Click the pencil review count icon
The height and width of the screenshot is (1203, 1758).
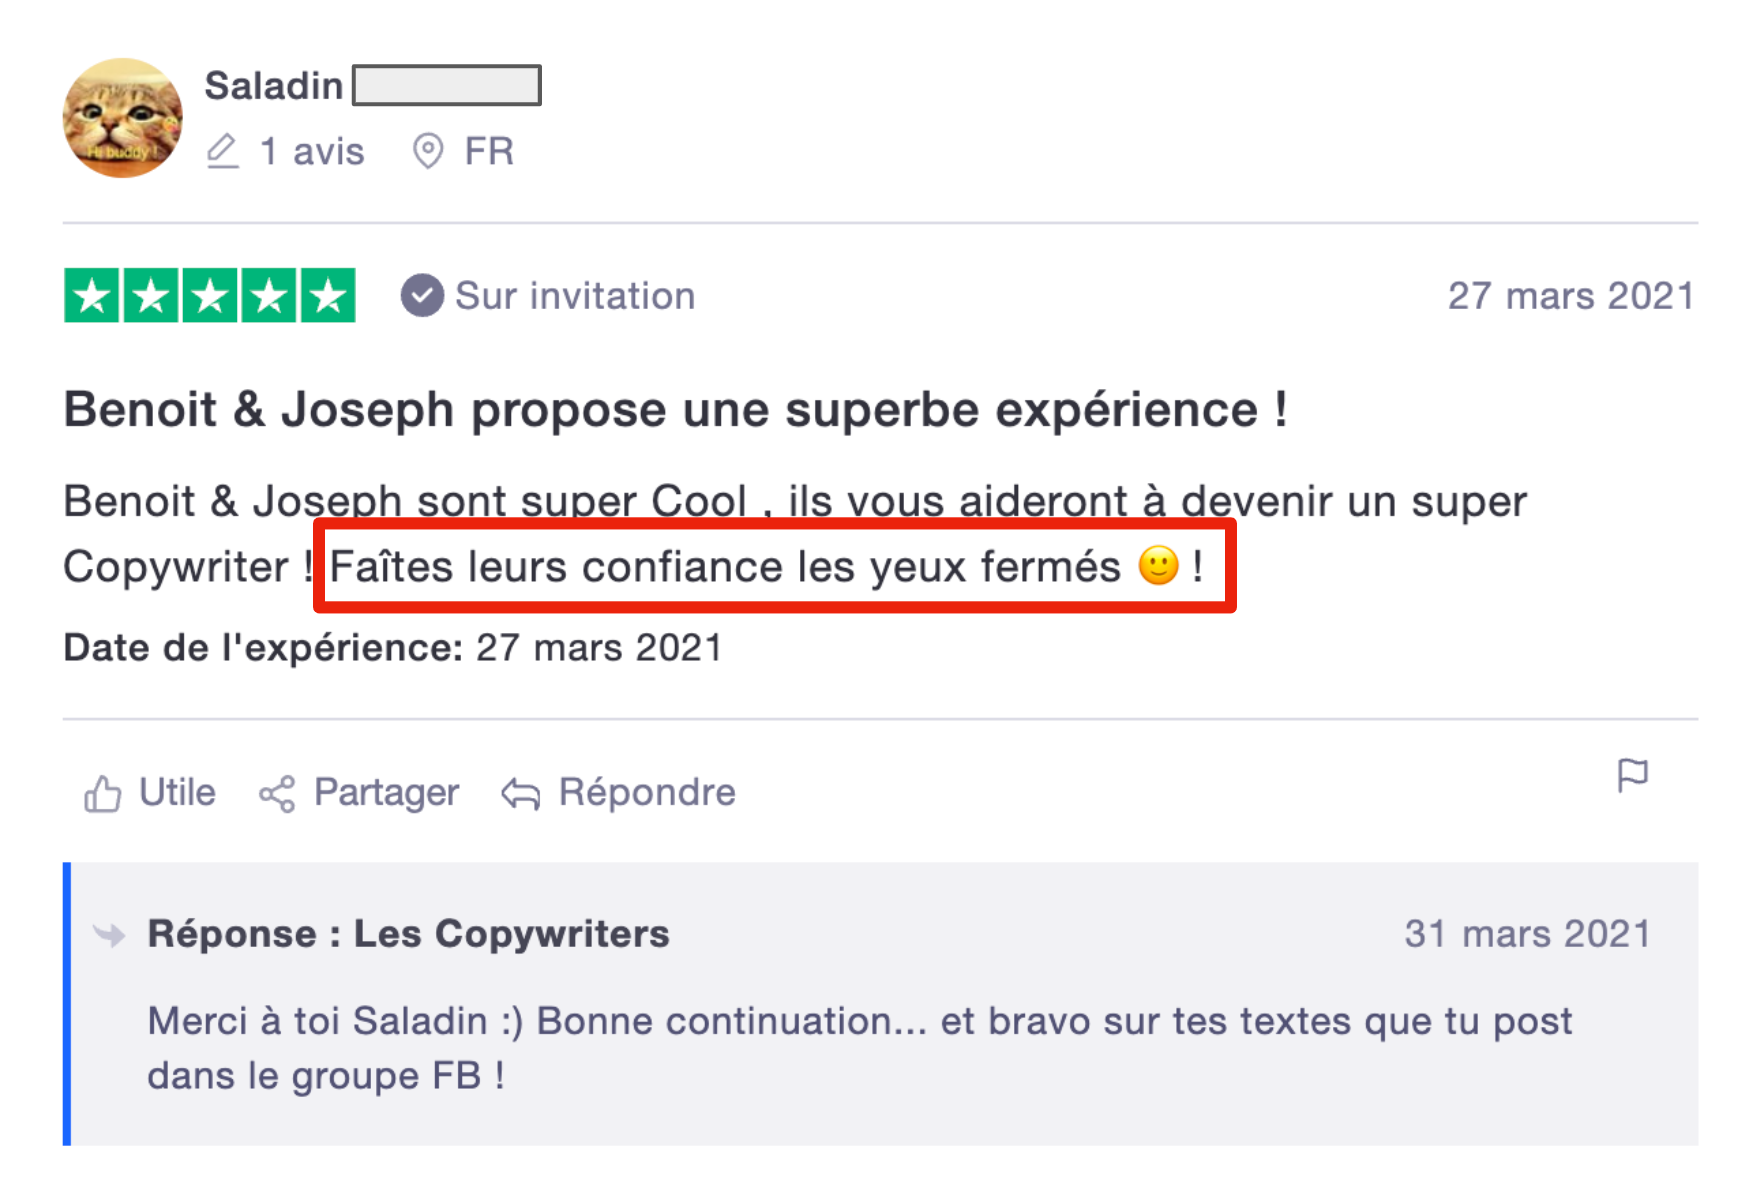click(222, 151)
